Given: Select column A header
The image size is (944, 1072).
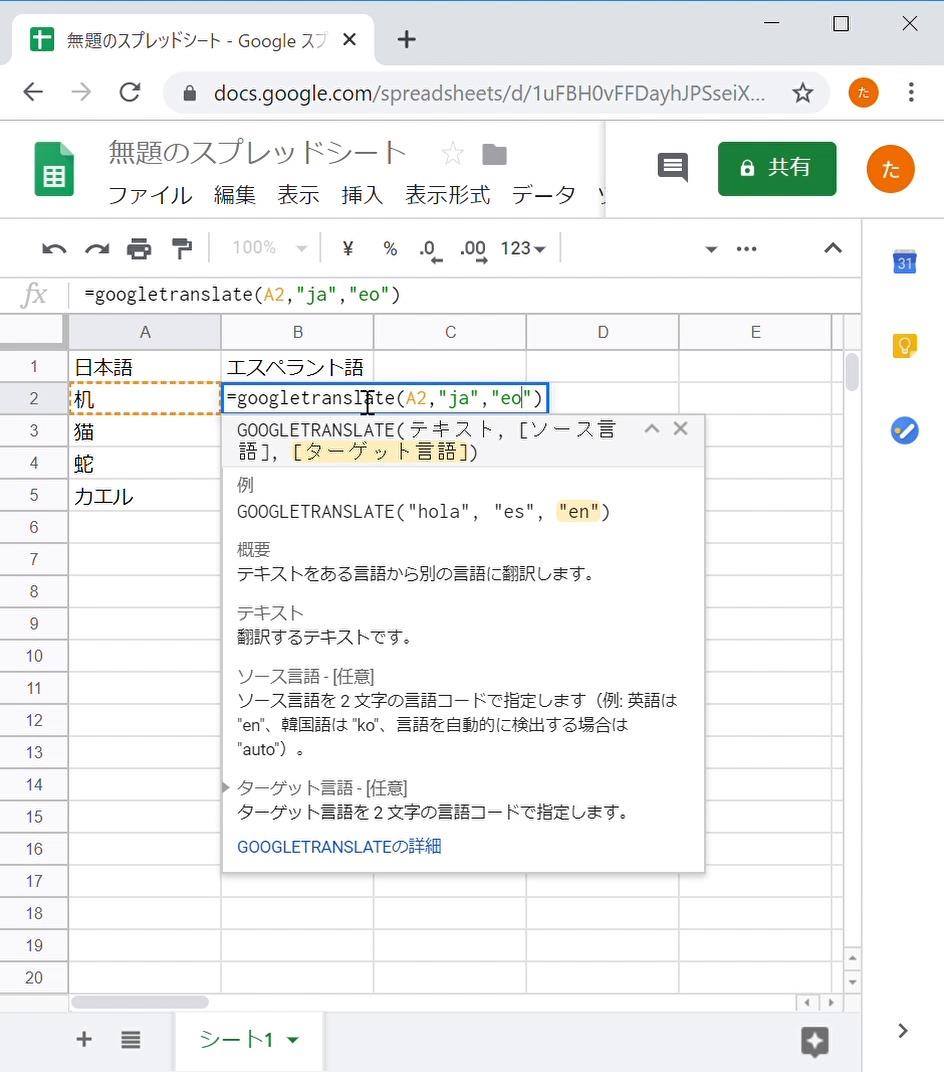Looking at the screenshot, I should [x=145, y=332].
